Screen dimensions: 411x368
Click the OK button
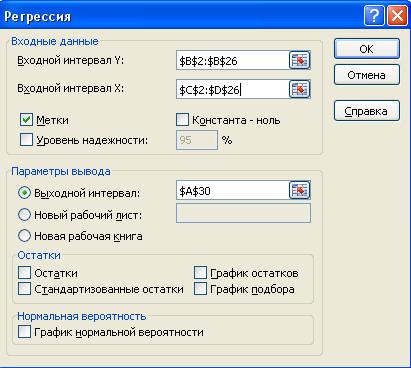(x=367, y=49)
